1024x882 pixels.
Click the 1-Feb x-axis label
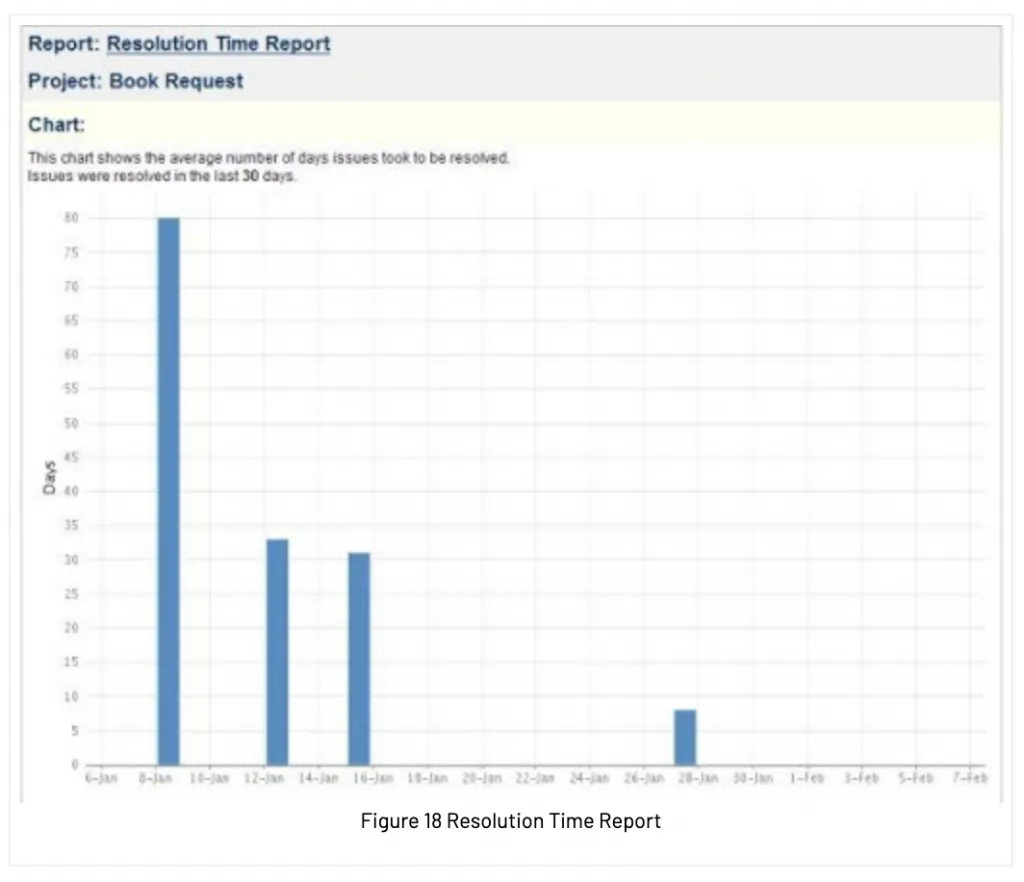tap(807, 778)
